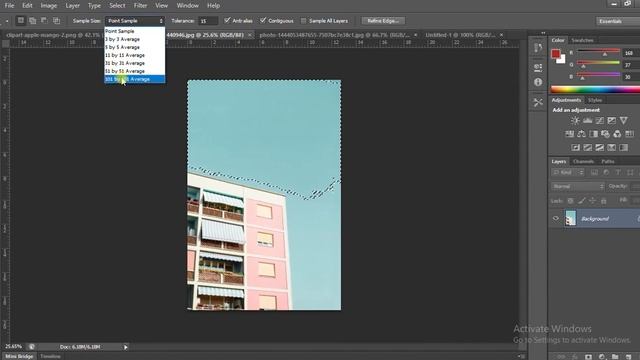Switch to the Paths tab
Screen dimensions: 640x360
(607, 161)
